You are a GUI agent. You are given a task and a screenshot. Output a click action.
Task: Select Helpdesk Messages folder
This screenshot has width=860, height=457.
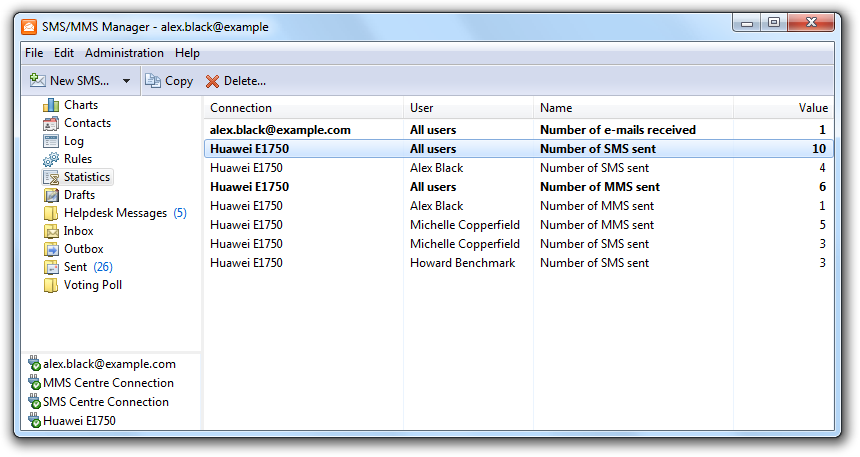115,213
